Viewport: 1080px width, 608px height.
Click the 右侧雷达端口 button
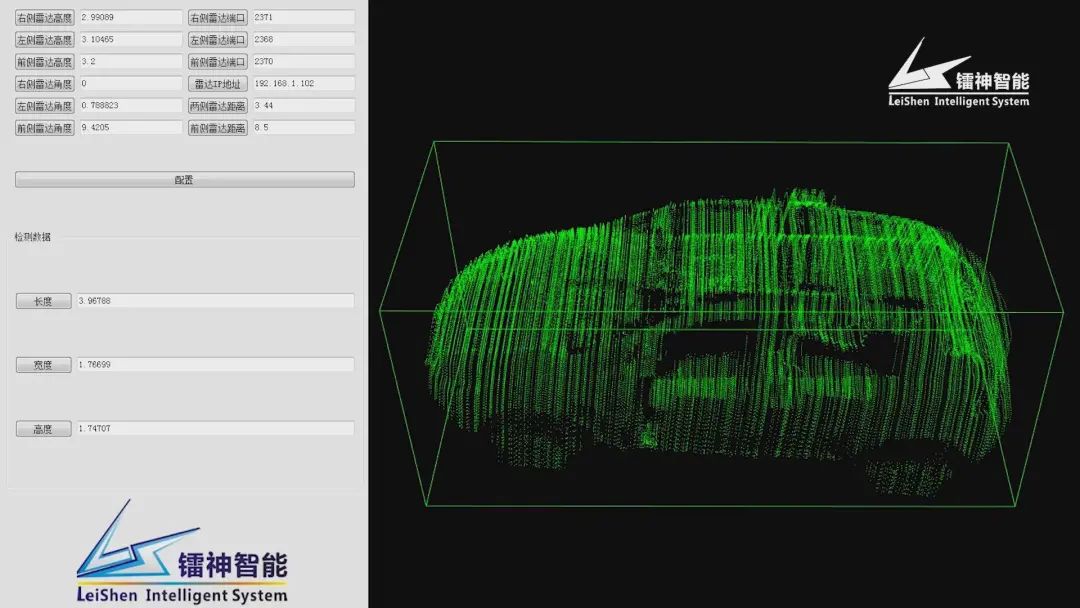(218, 18)
